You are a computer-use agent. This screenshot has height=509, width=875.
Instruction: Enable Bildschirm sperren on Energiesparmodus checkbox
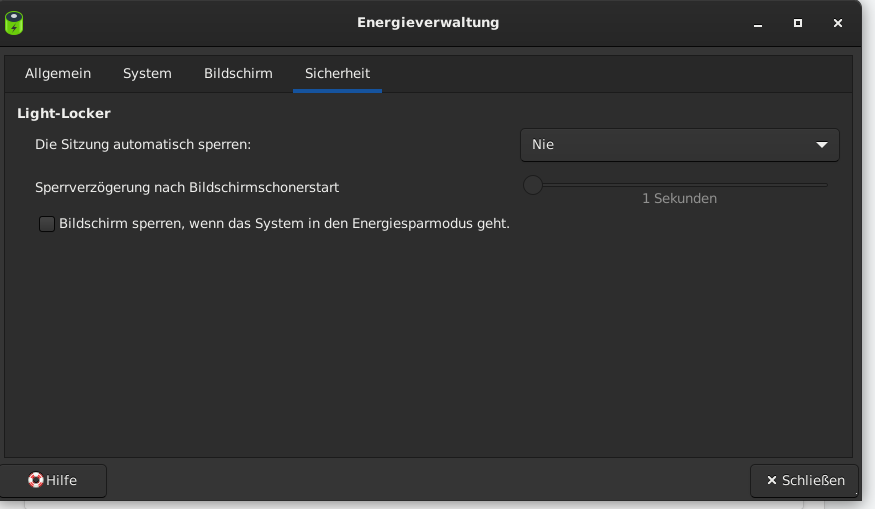tap(47, 224)
